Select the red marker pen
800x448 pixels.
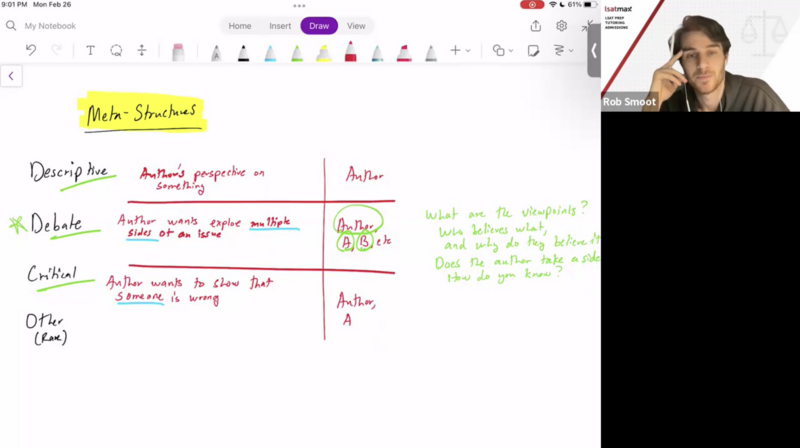[x=350, y=52]
